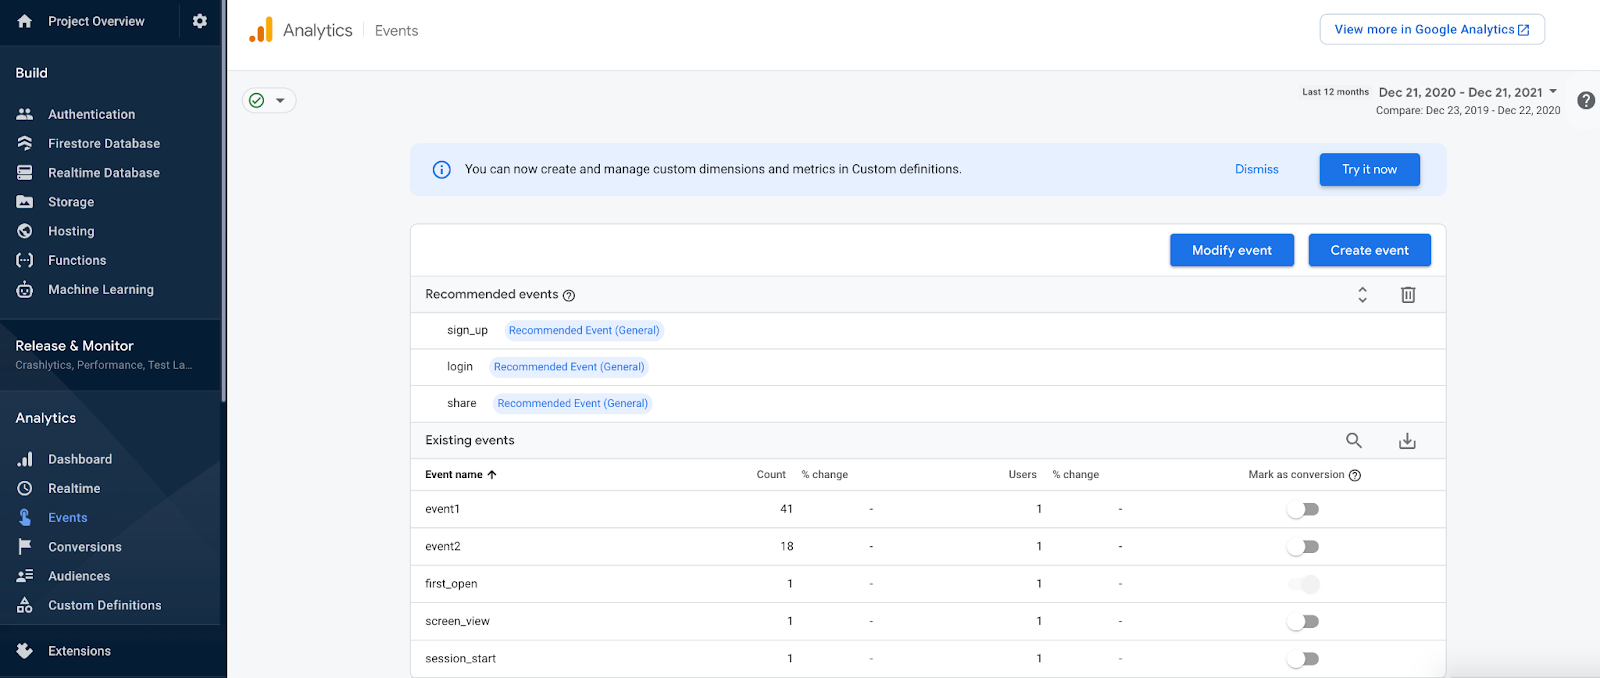This screenshot has width=1600, height=678.
Task: Click the Project Overview home icon
Action: (x=25, y=21)
